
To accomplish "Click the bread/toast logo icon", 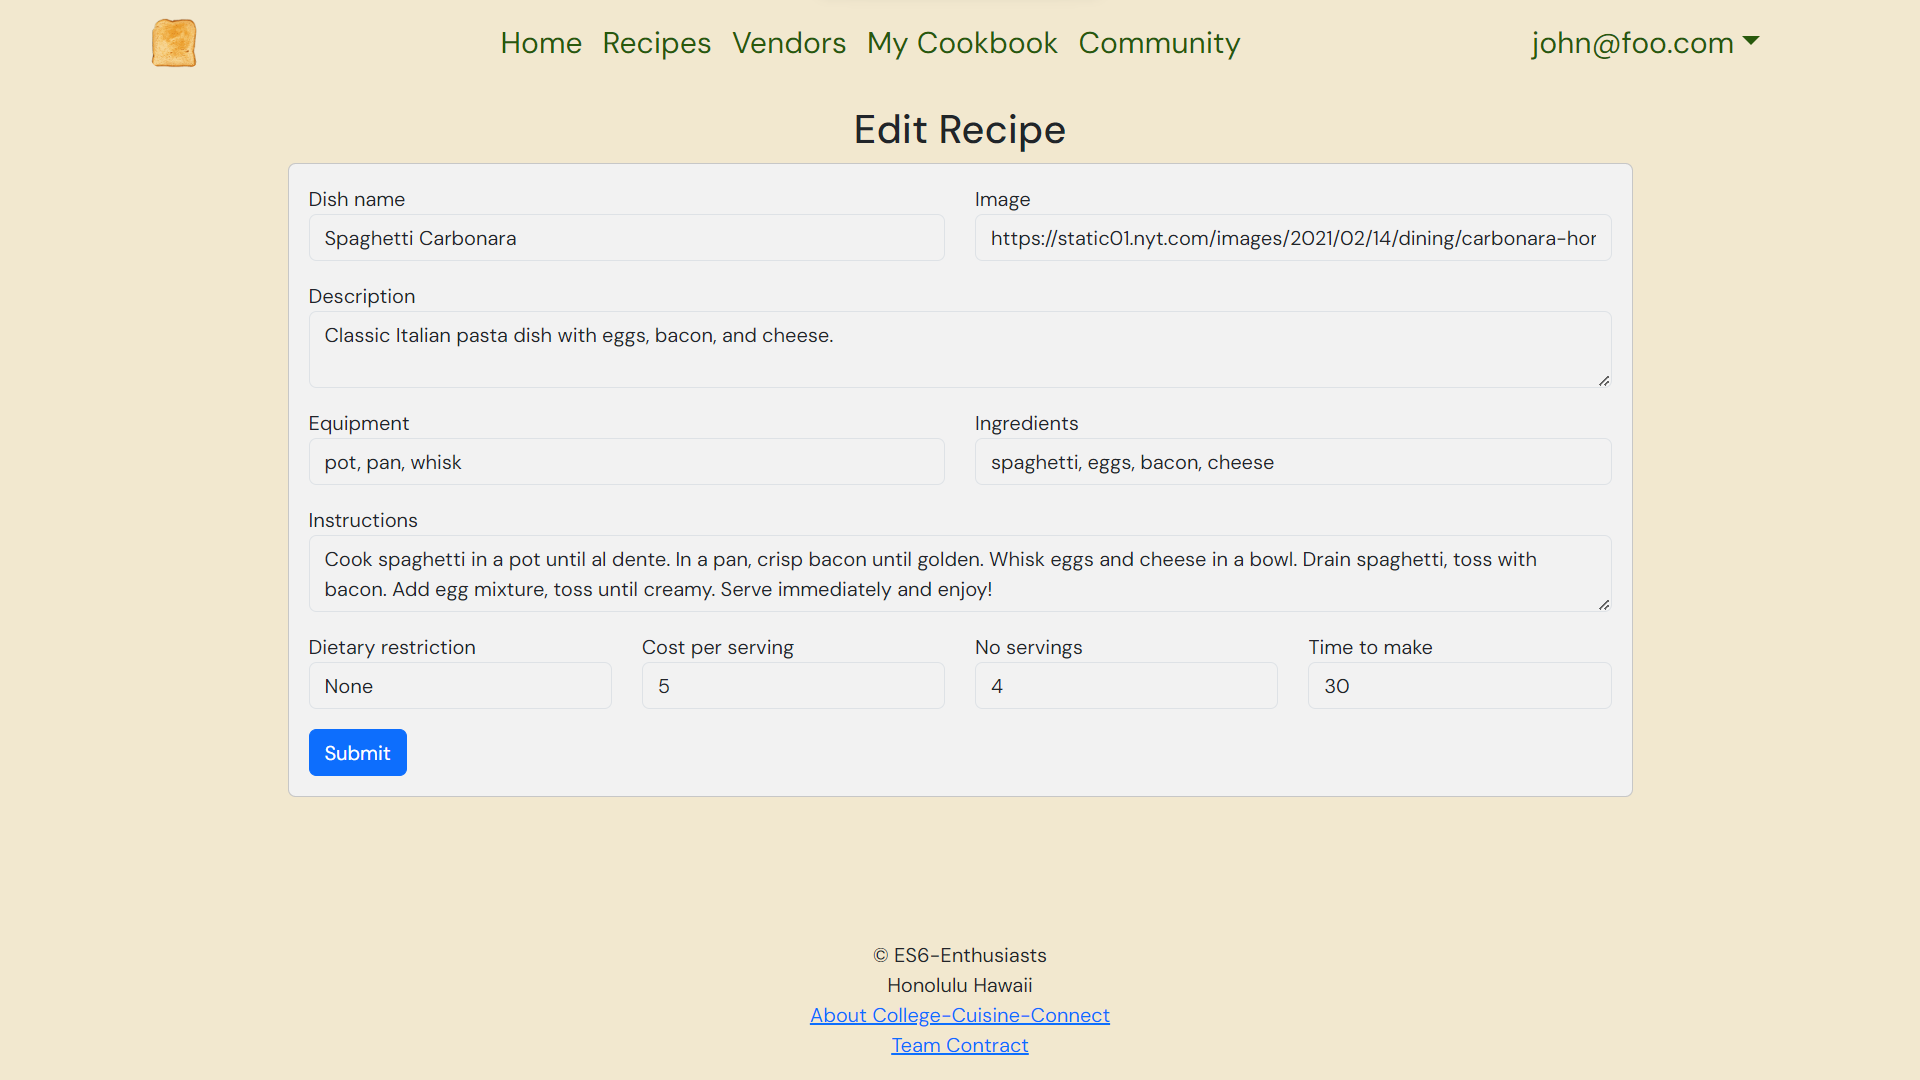I will 174,42.
